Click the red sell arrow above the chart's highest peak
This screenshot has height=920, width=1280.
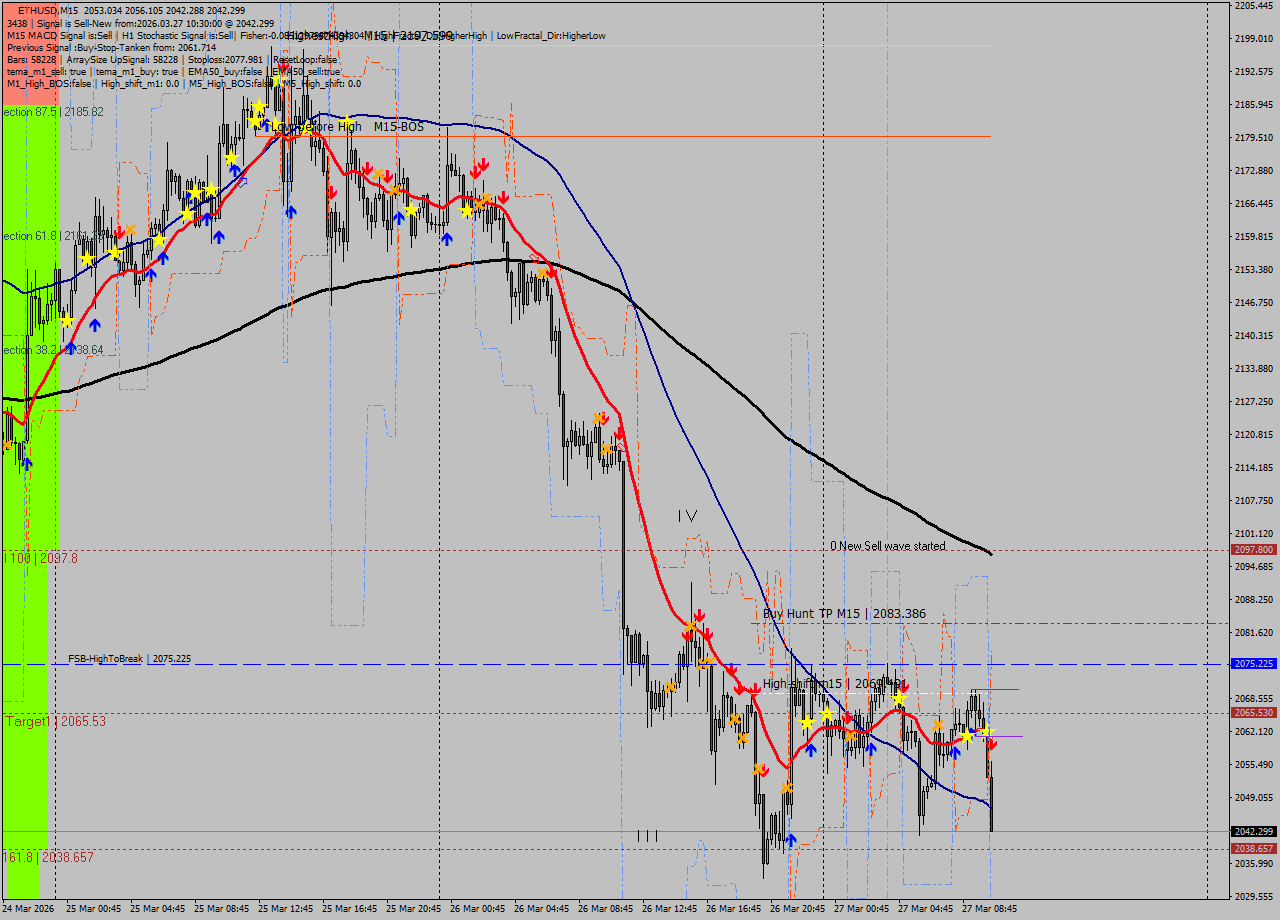(x=284, y=68)
